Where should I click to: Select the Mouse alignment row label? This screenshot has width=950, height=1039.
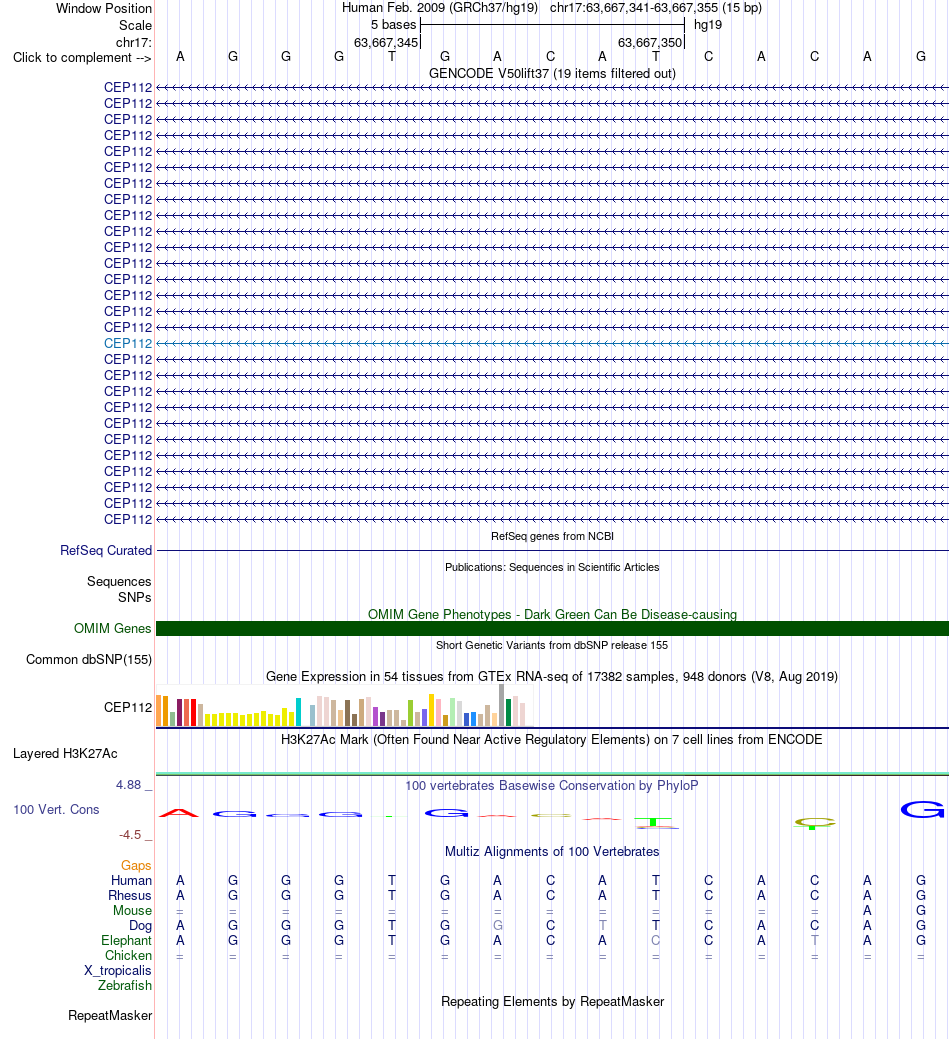[132, 910]
